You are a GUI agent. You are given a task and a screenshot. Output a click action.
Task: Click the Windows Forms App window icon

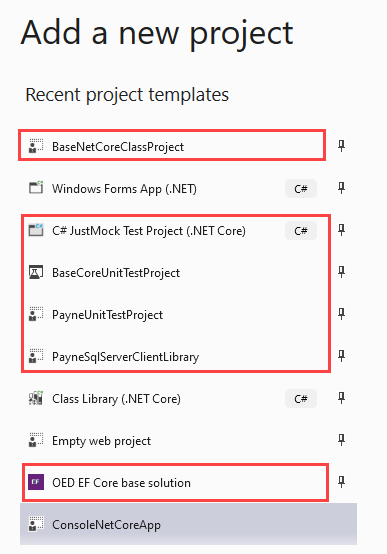coord(36,188)
